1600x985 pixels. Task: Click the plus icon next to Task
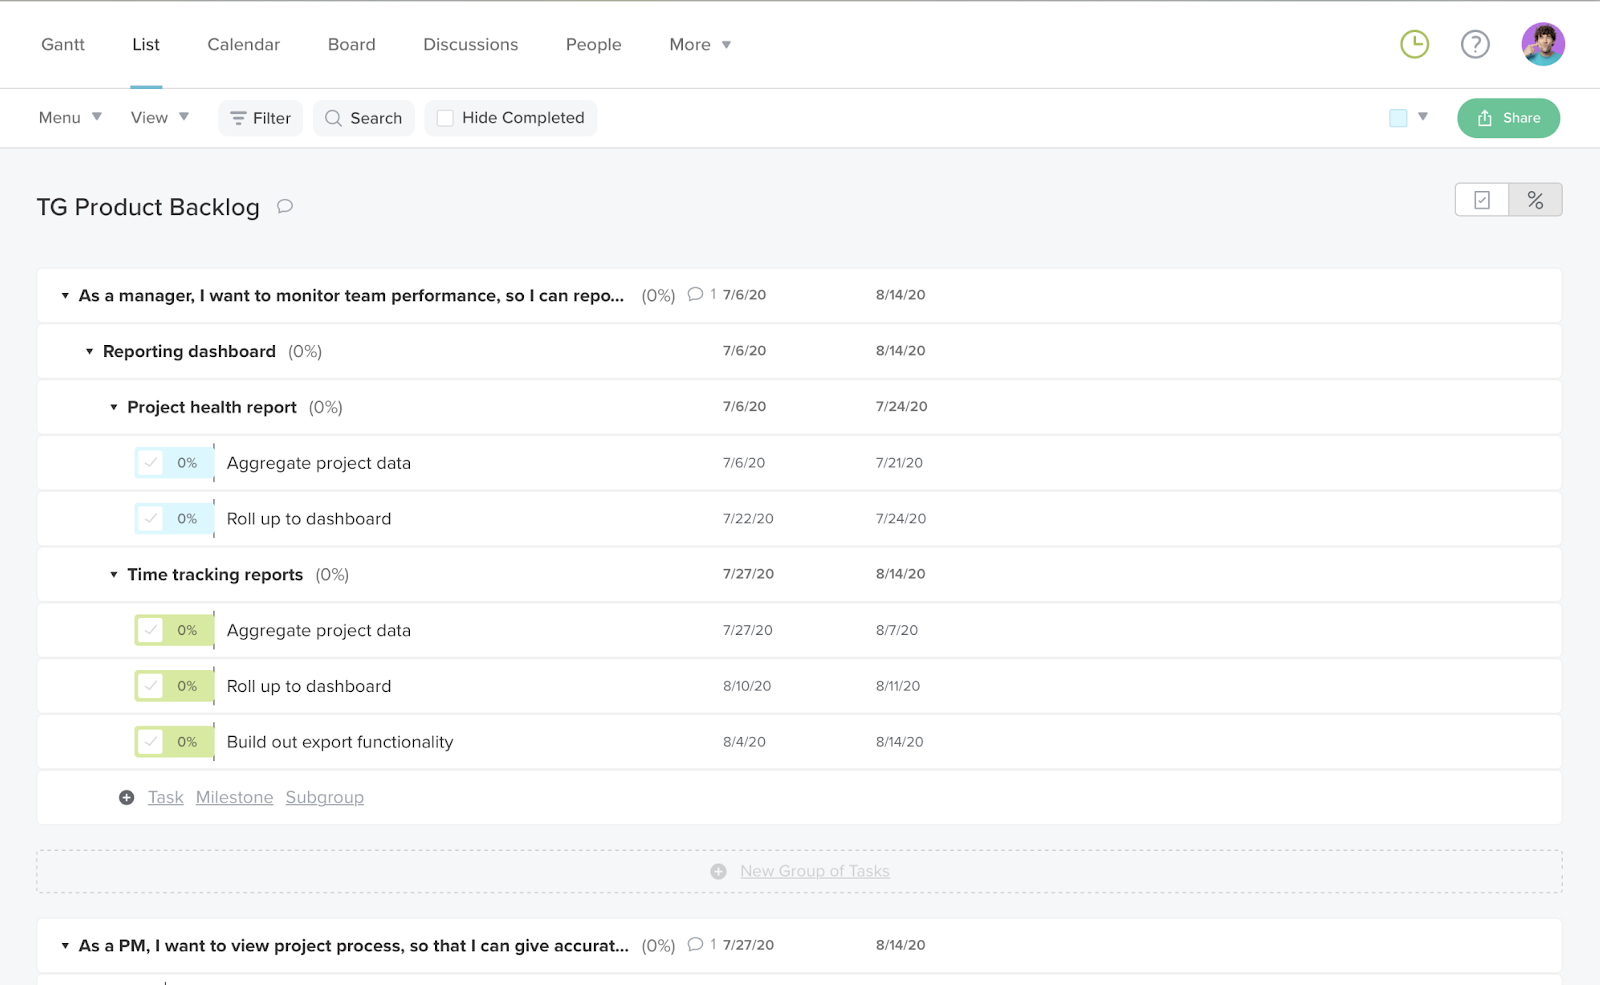click(126, 797)
